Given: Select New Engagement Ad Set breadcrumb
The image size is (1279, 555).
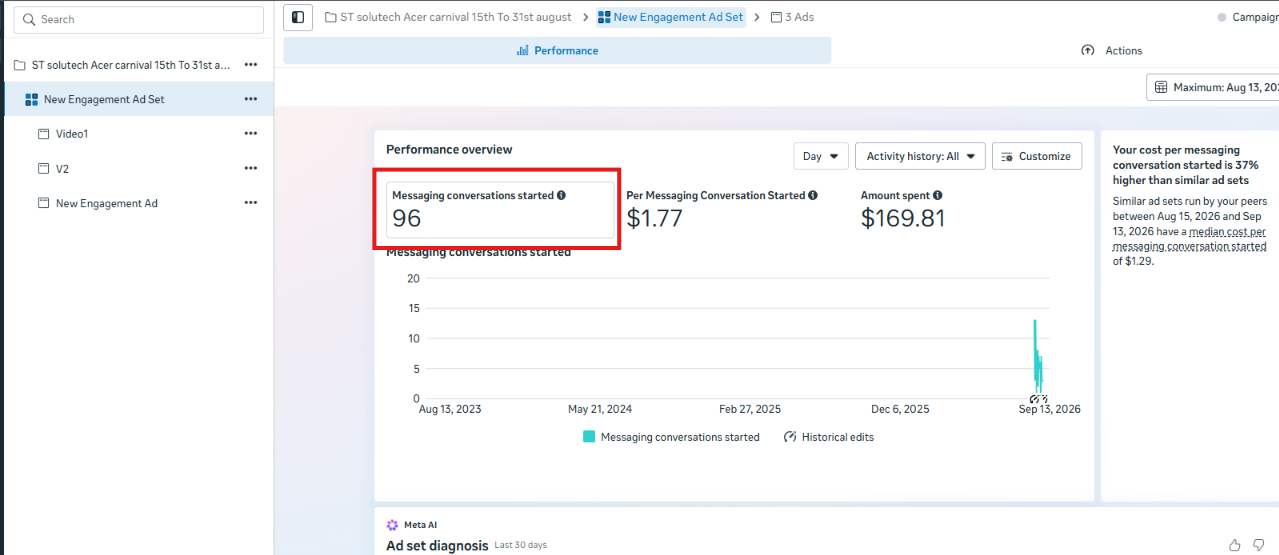Looking at the screenshot, I should [x=670, y=17].
